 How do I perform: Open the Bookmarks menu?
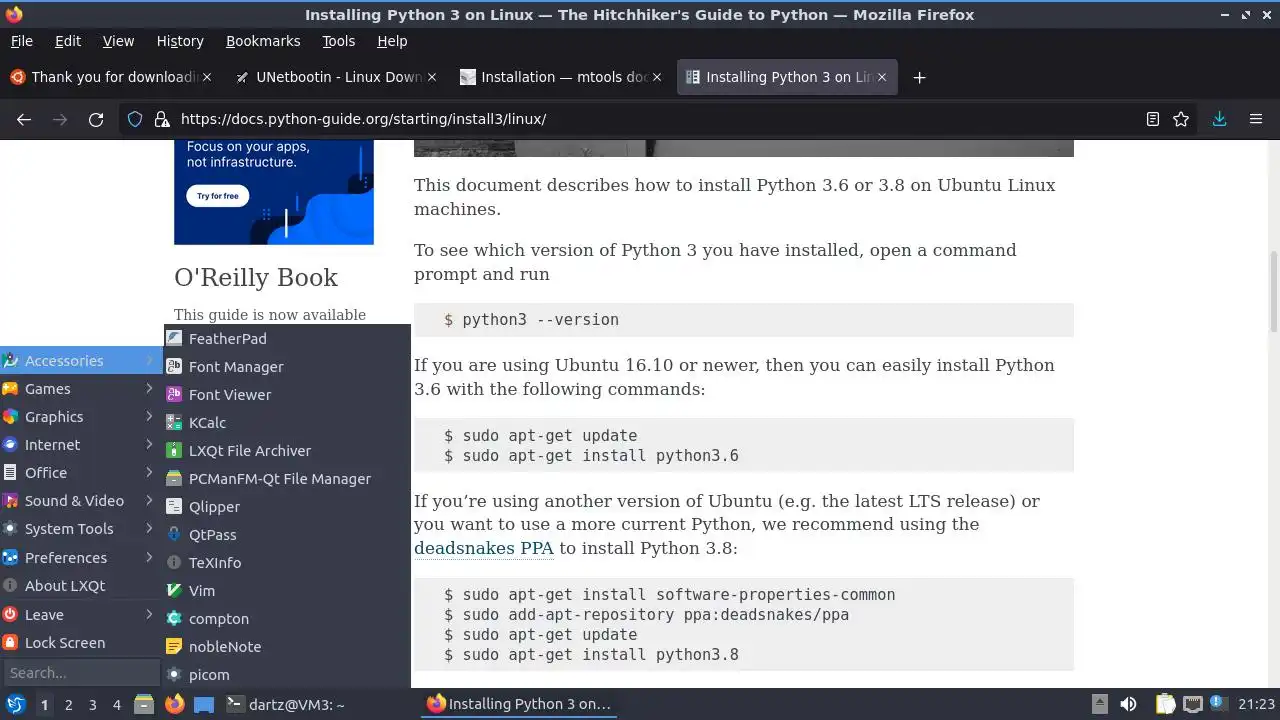(x=263, y=41)
